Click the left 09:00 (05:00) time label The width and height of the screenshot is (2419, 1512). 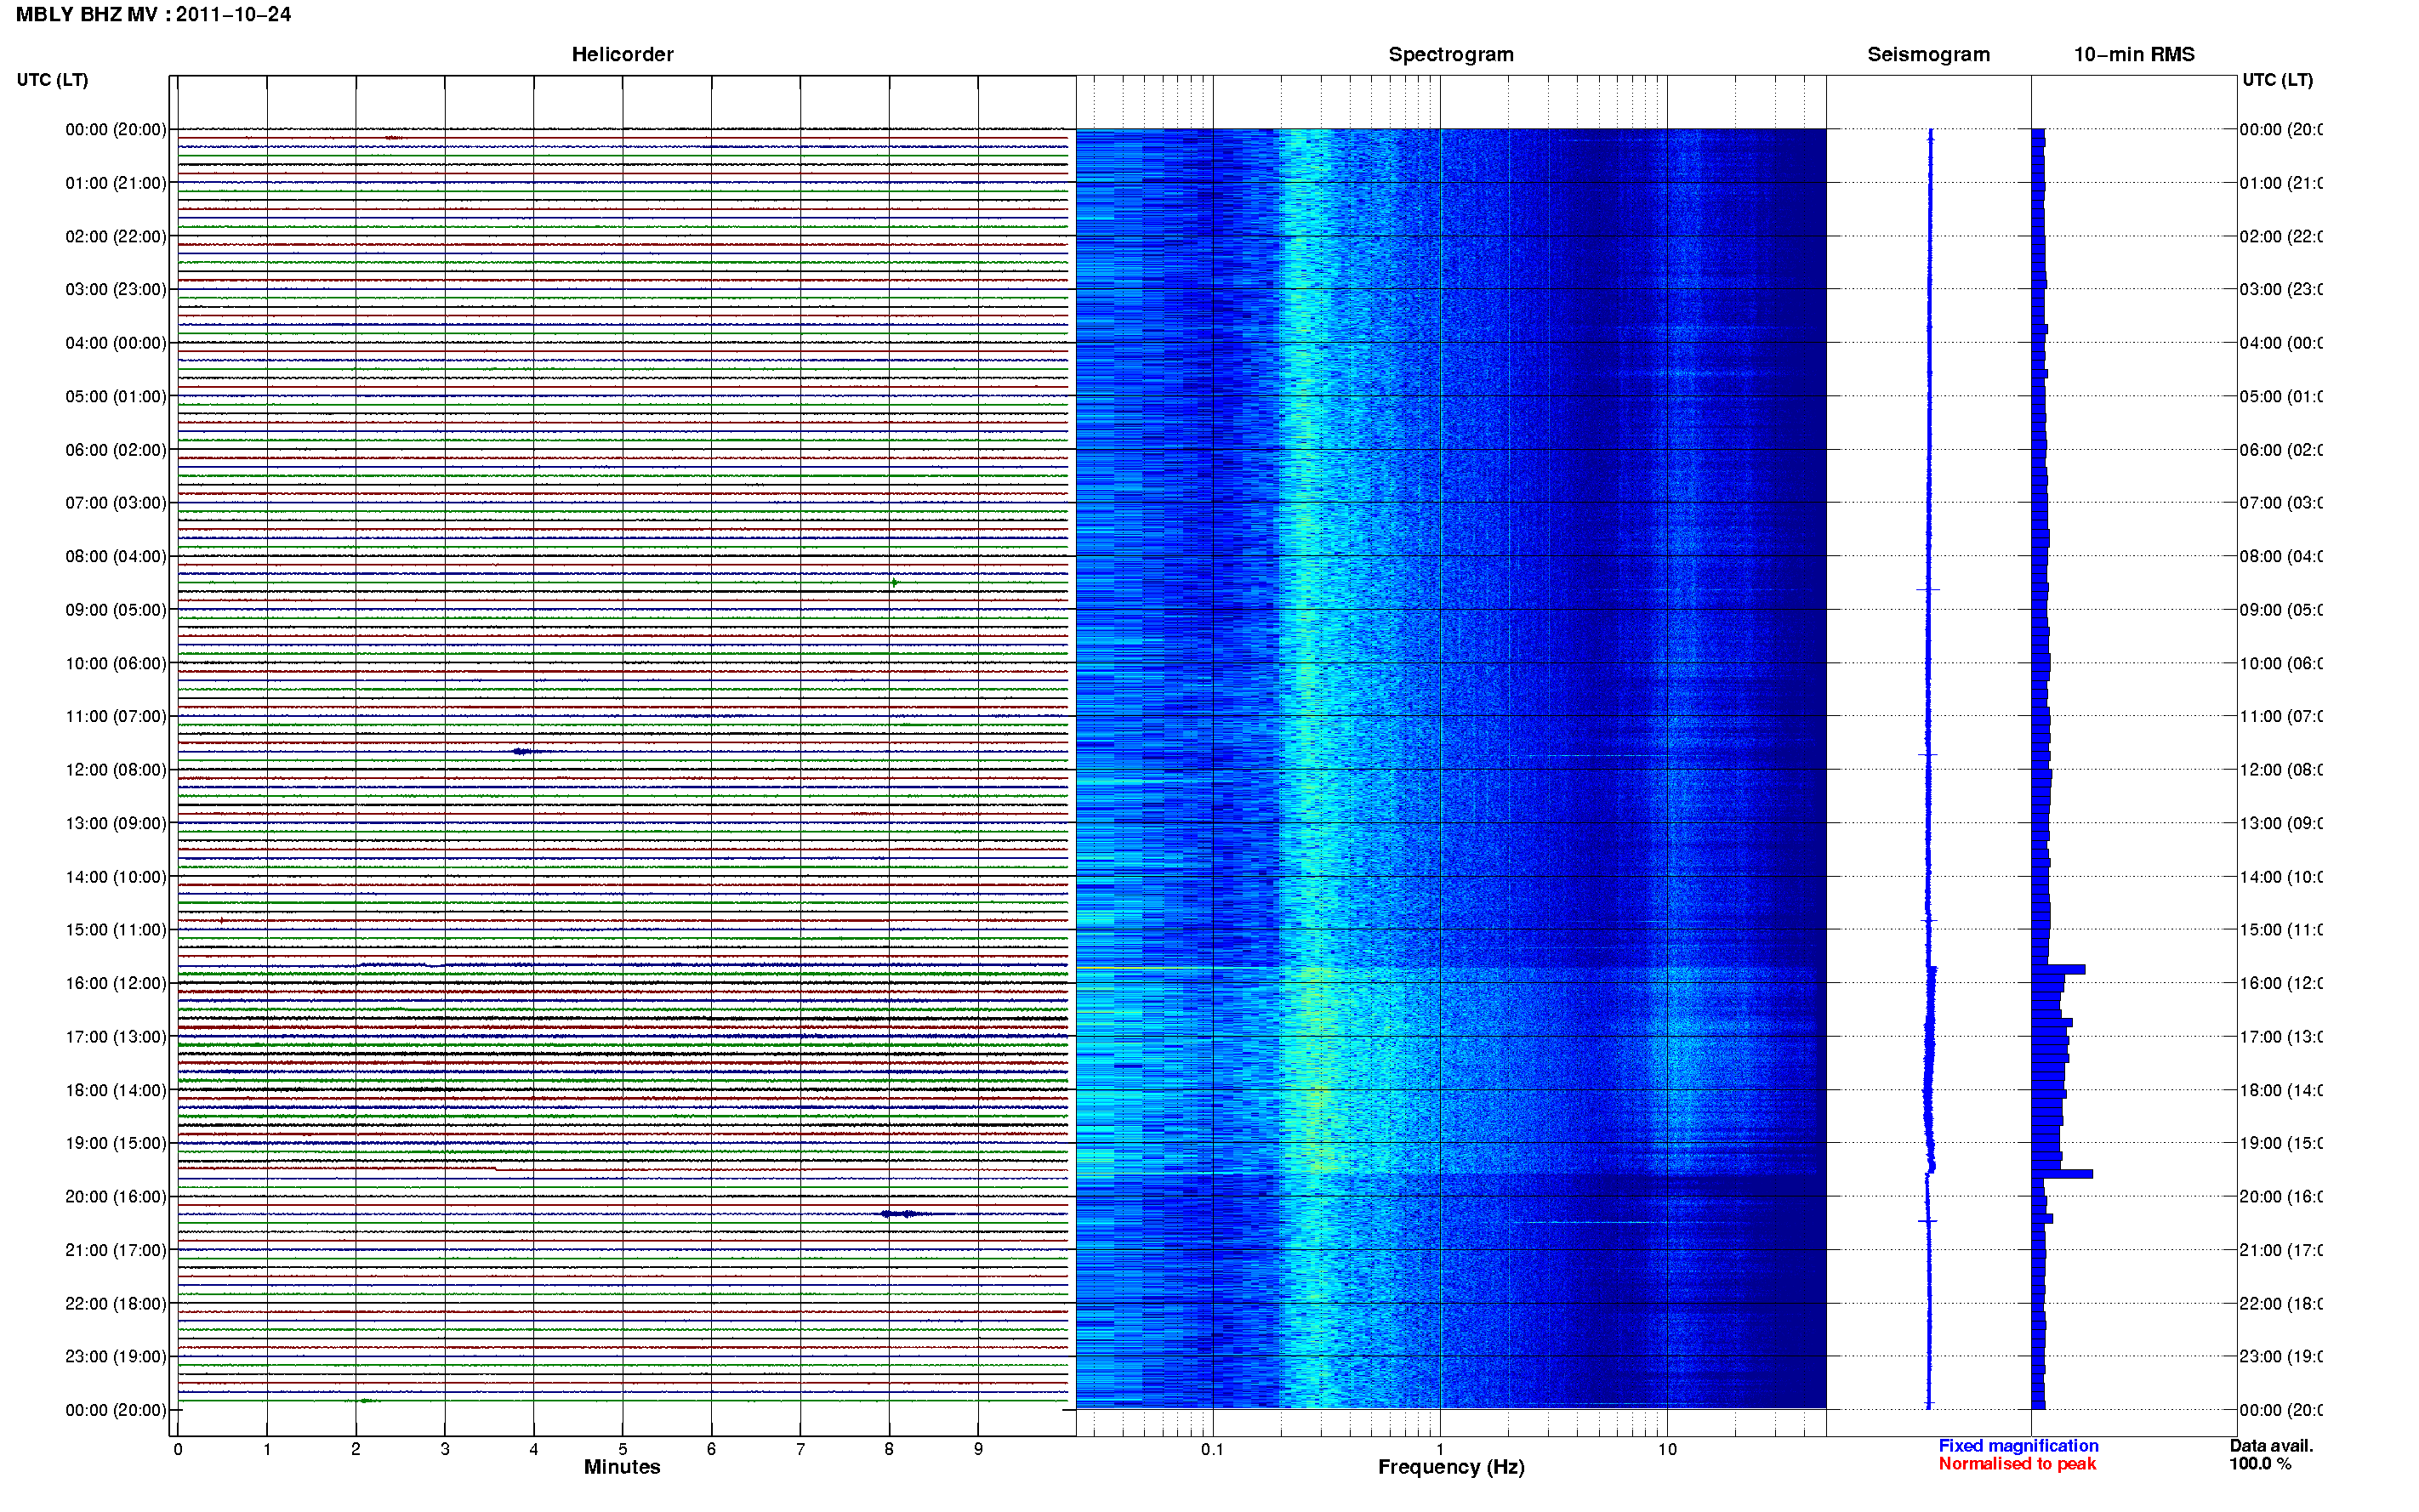[x=116, y=610]
